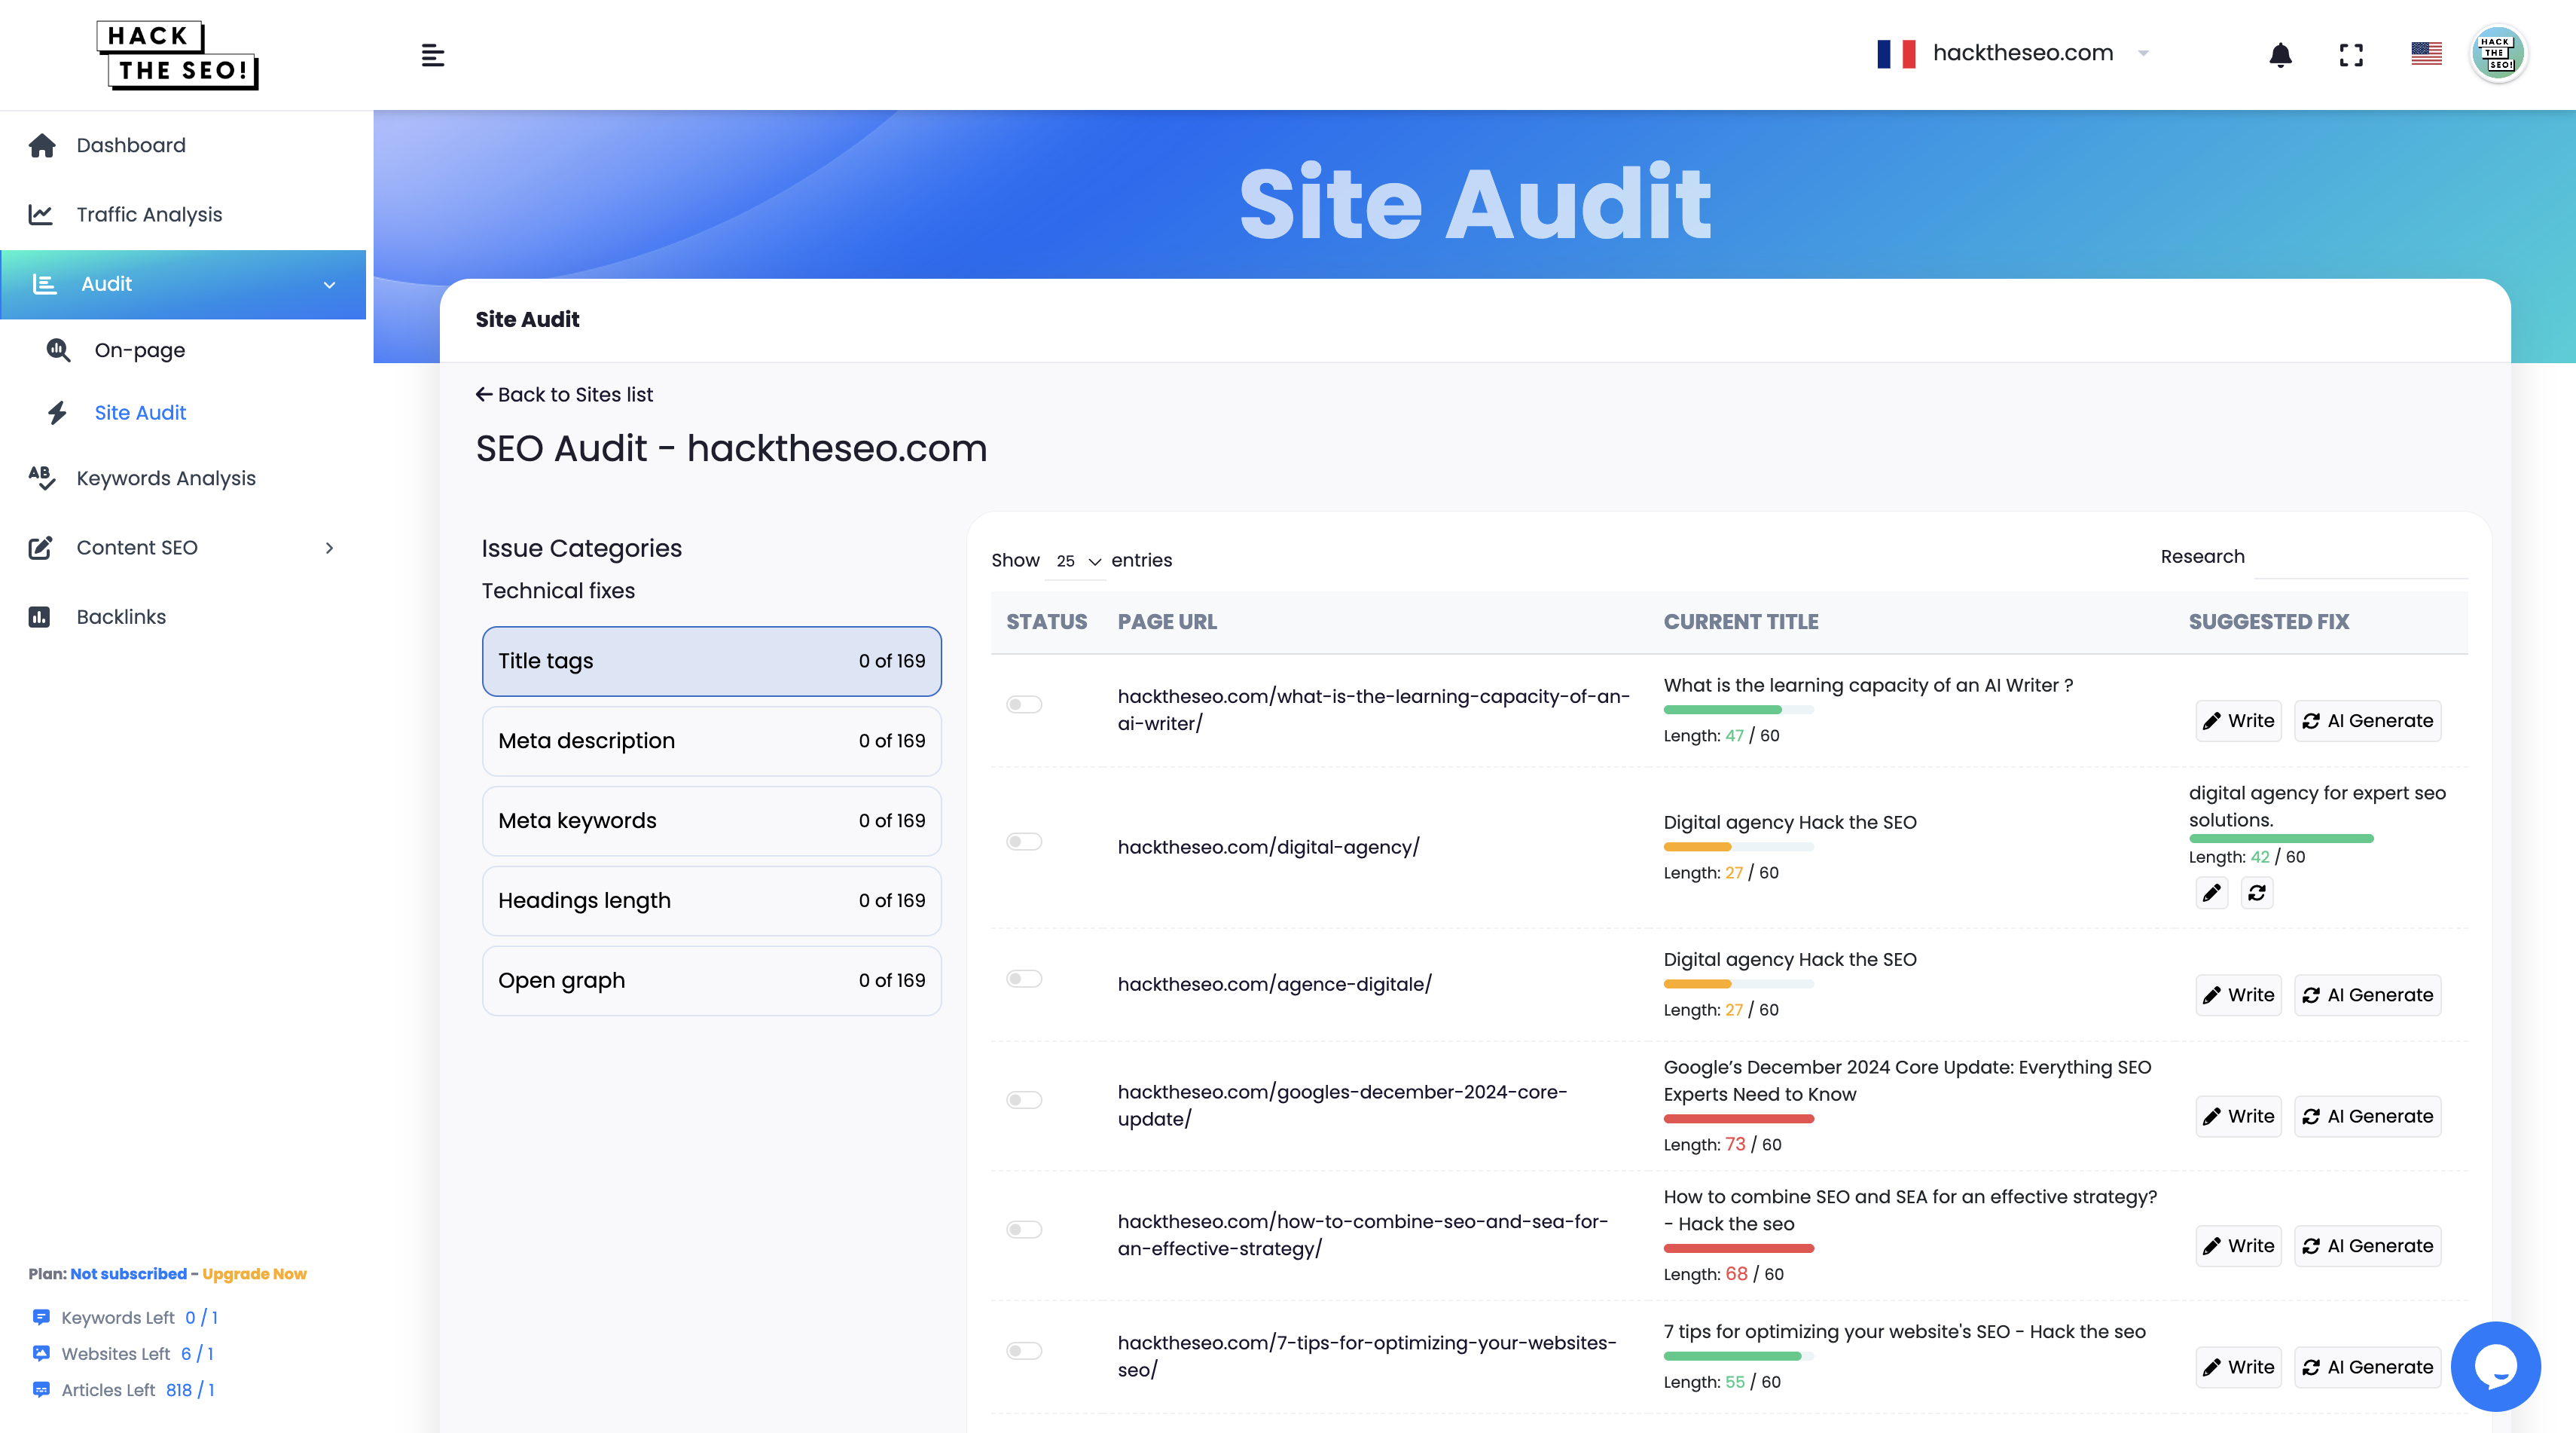Click the Upgrade Now link
Image resolution: width=2576 pixels, height=1433 pixels.
254,1273
